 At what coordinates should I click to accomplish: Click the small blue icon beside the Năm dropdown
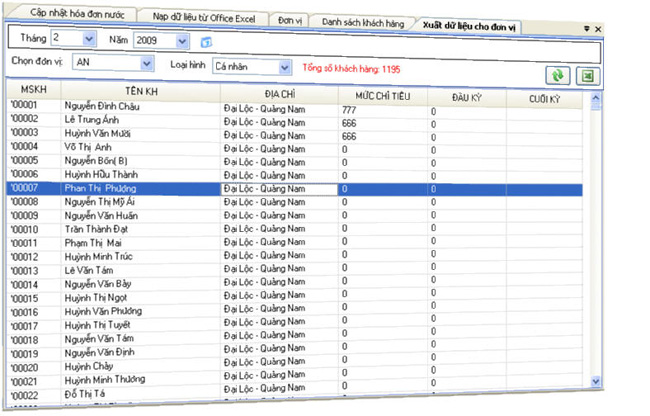pyautogui.click(x=207, y=41)
